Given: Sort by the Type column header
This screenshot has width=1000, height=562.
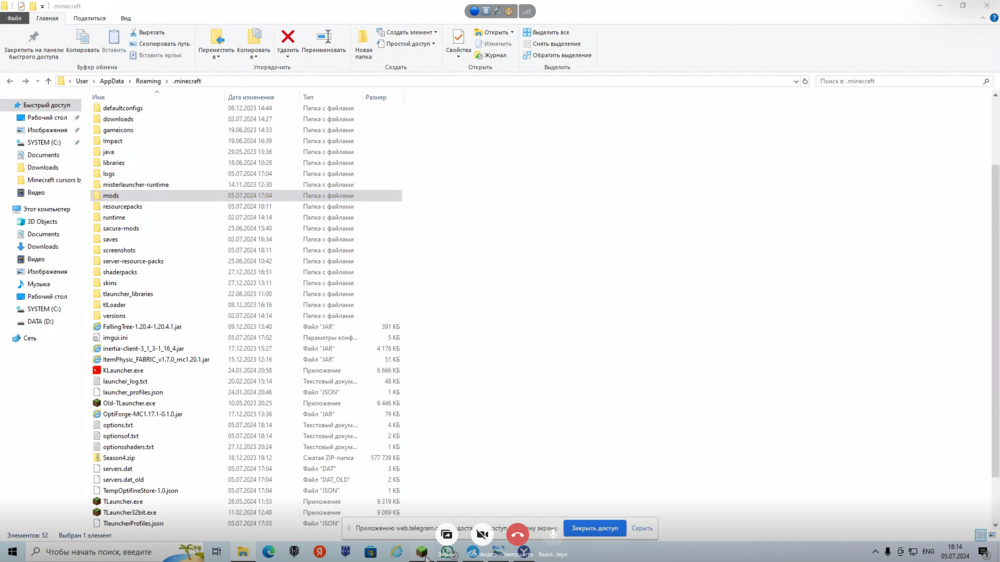Looking at the screenshot, I should (309, 97).
